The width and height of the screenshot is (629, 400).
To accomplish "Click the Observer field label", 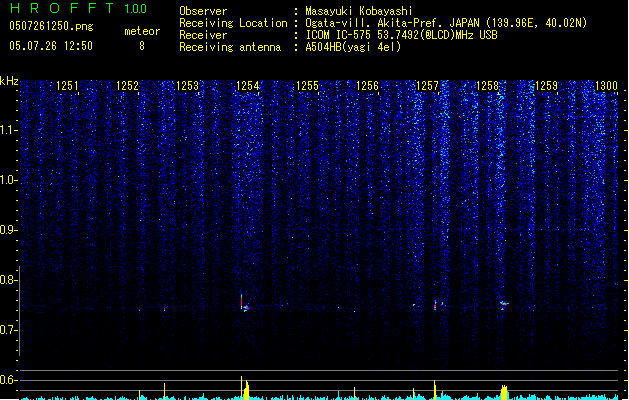I will pyautogui.click(x=203, y=11).
